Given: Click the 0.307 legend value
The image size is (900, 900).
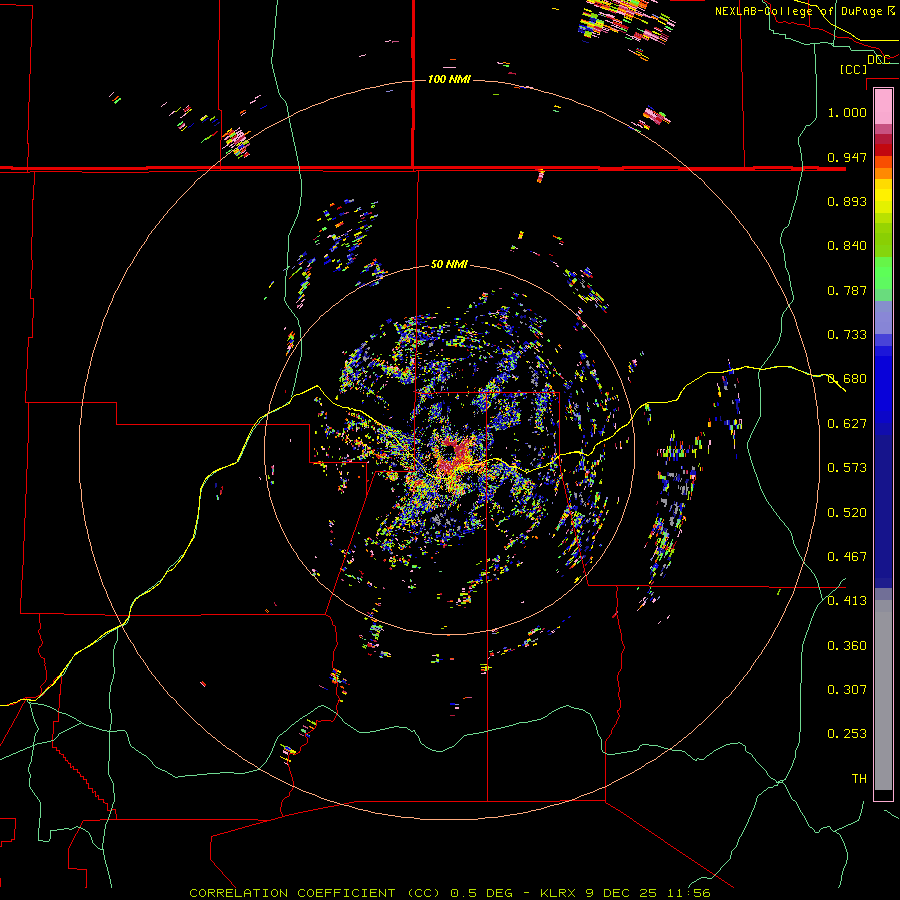Looking at the screenshot, I should coord(847,689).
